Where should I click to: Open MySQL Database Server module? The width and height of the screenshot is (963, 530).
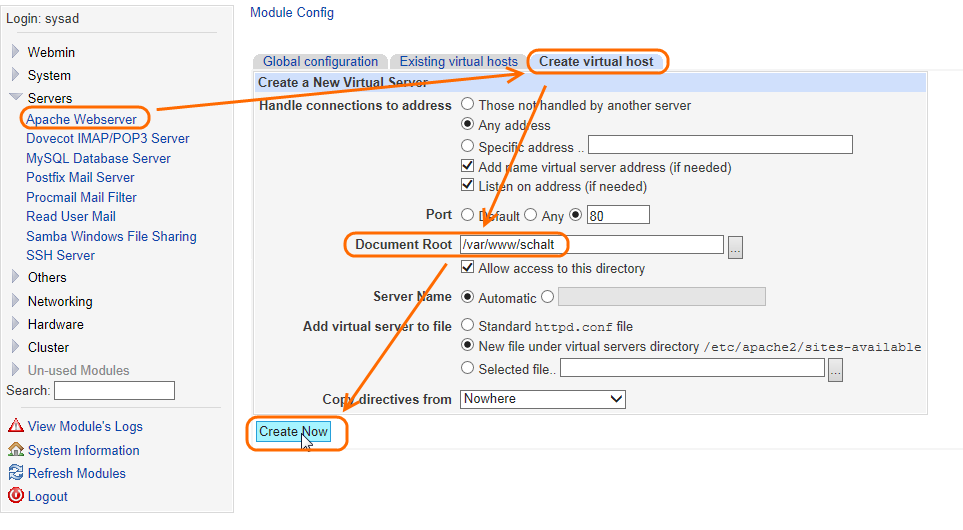click(x=98, y=158)
